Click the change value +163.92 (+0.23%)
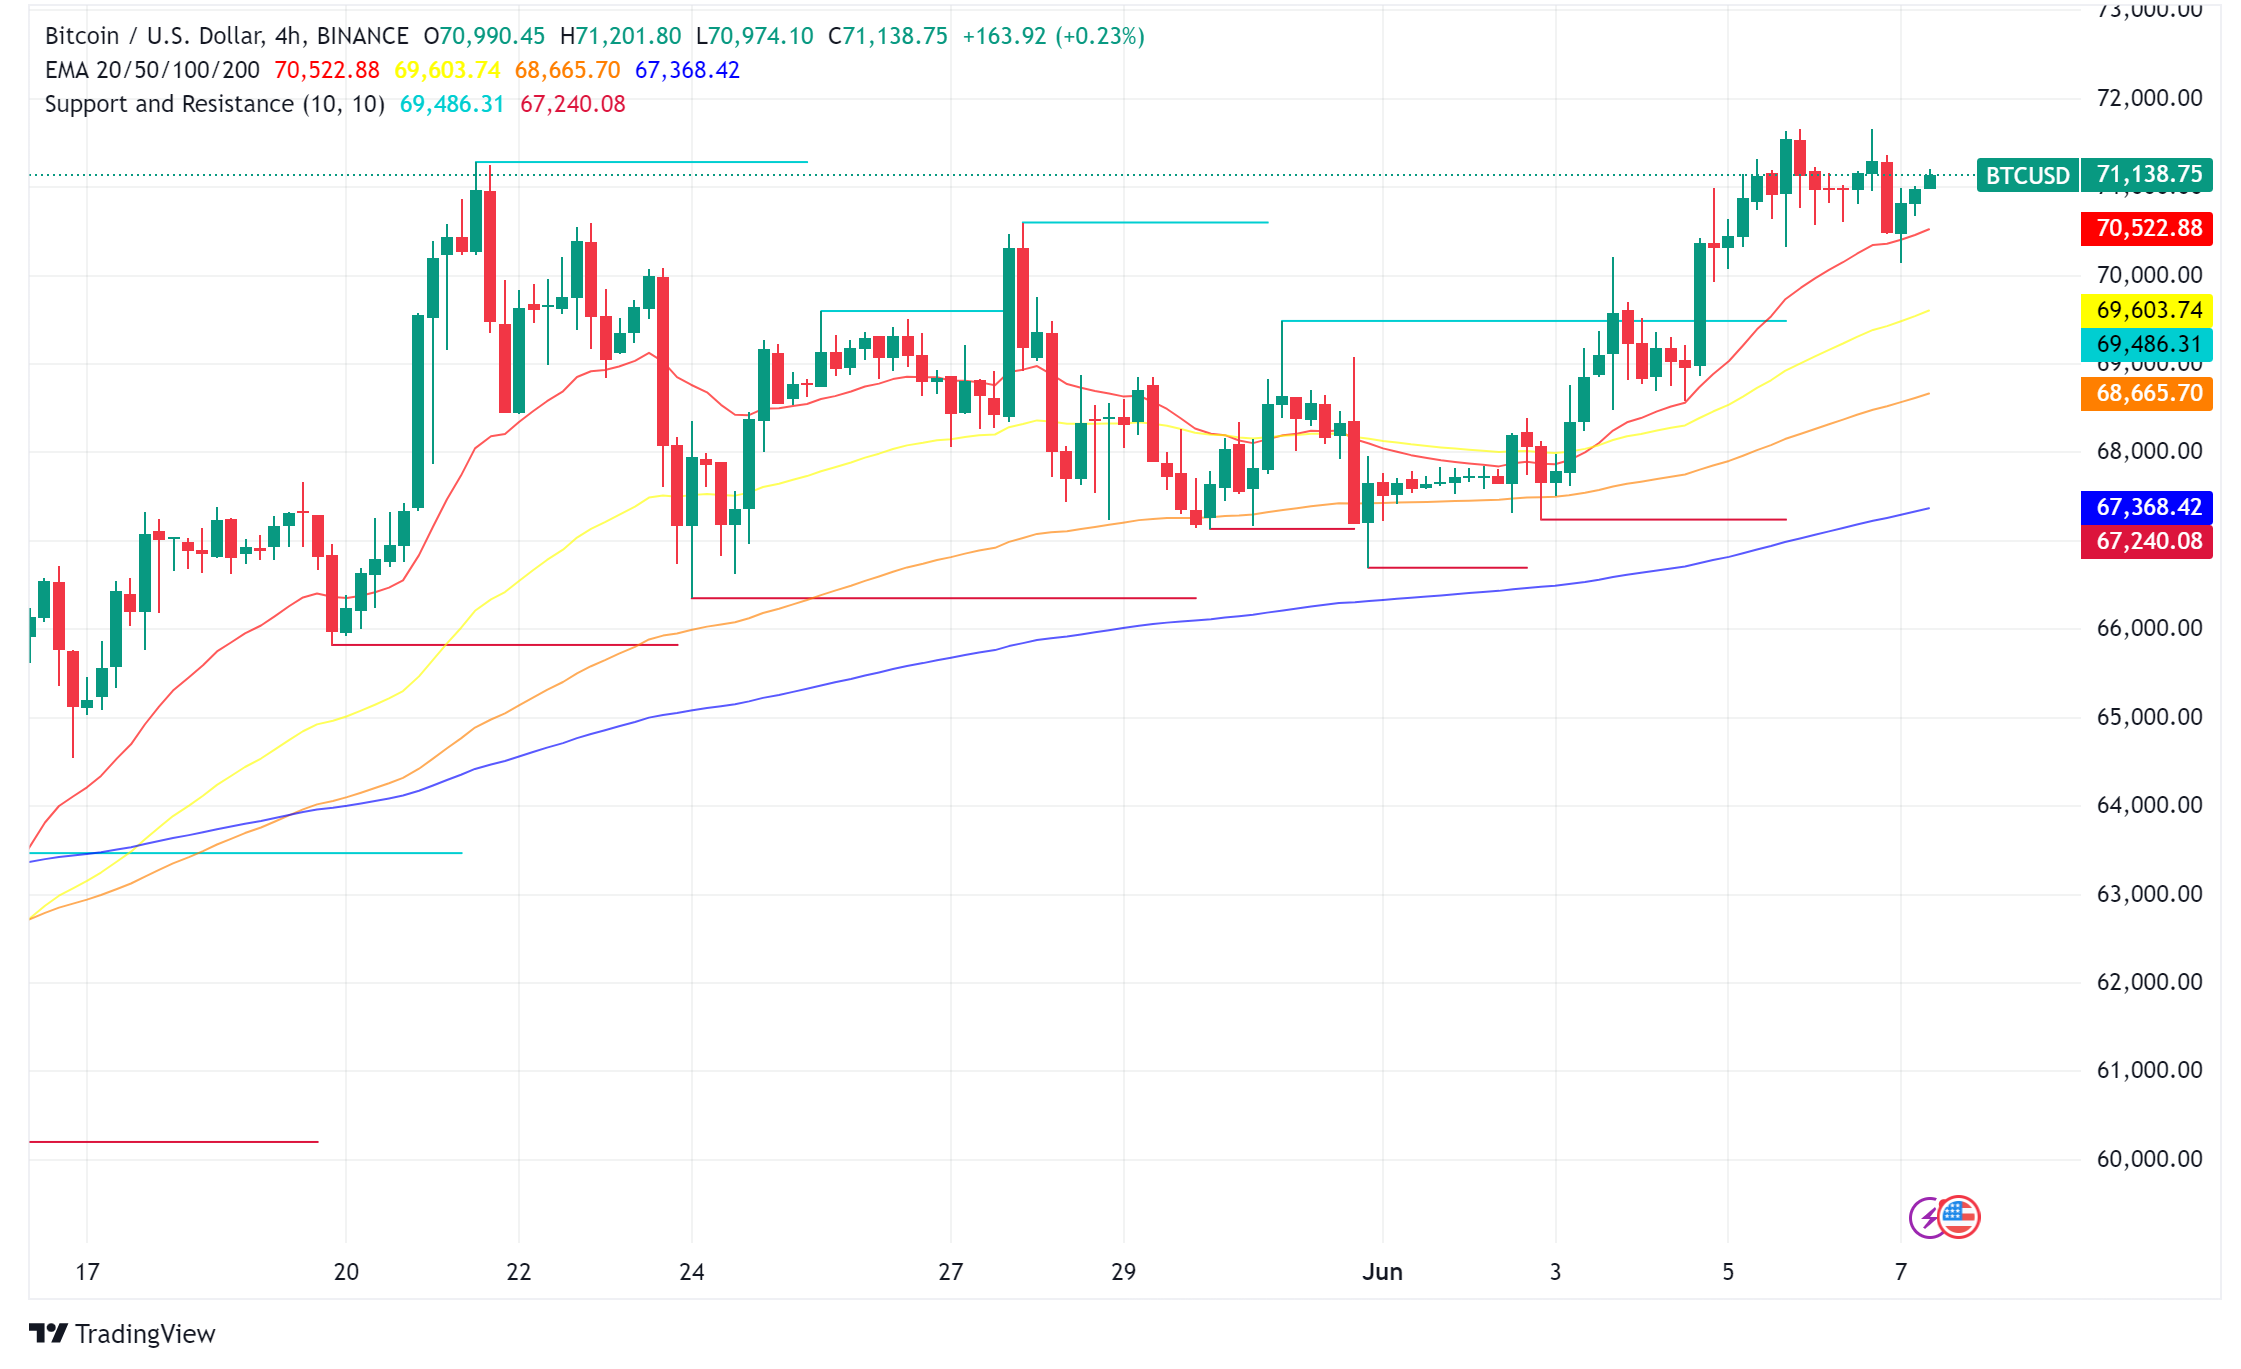Viewport: 2241px width, 1369px height. pos(1054,36)
